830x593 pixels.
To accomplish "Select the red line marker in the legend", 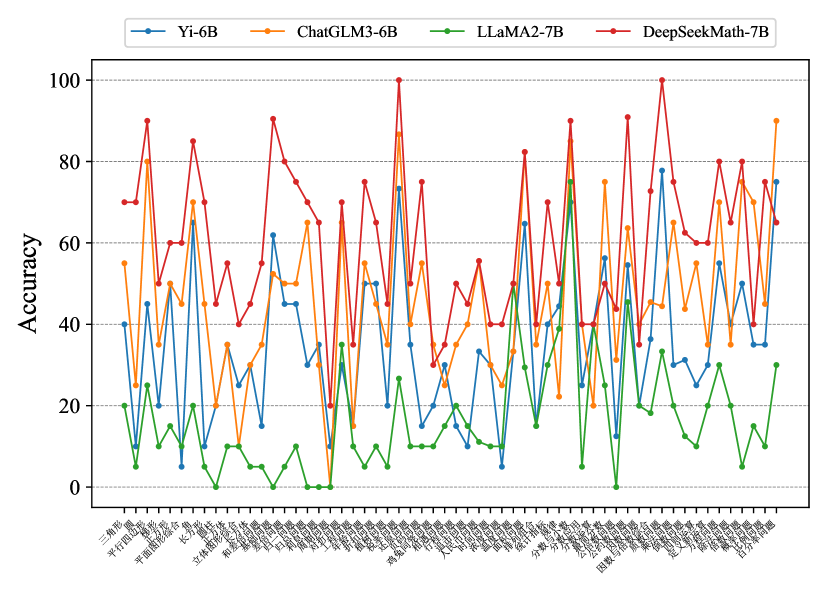I will [x=613, y=32].
